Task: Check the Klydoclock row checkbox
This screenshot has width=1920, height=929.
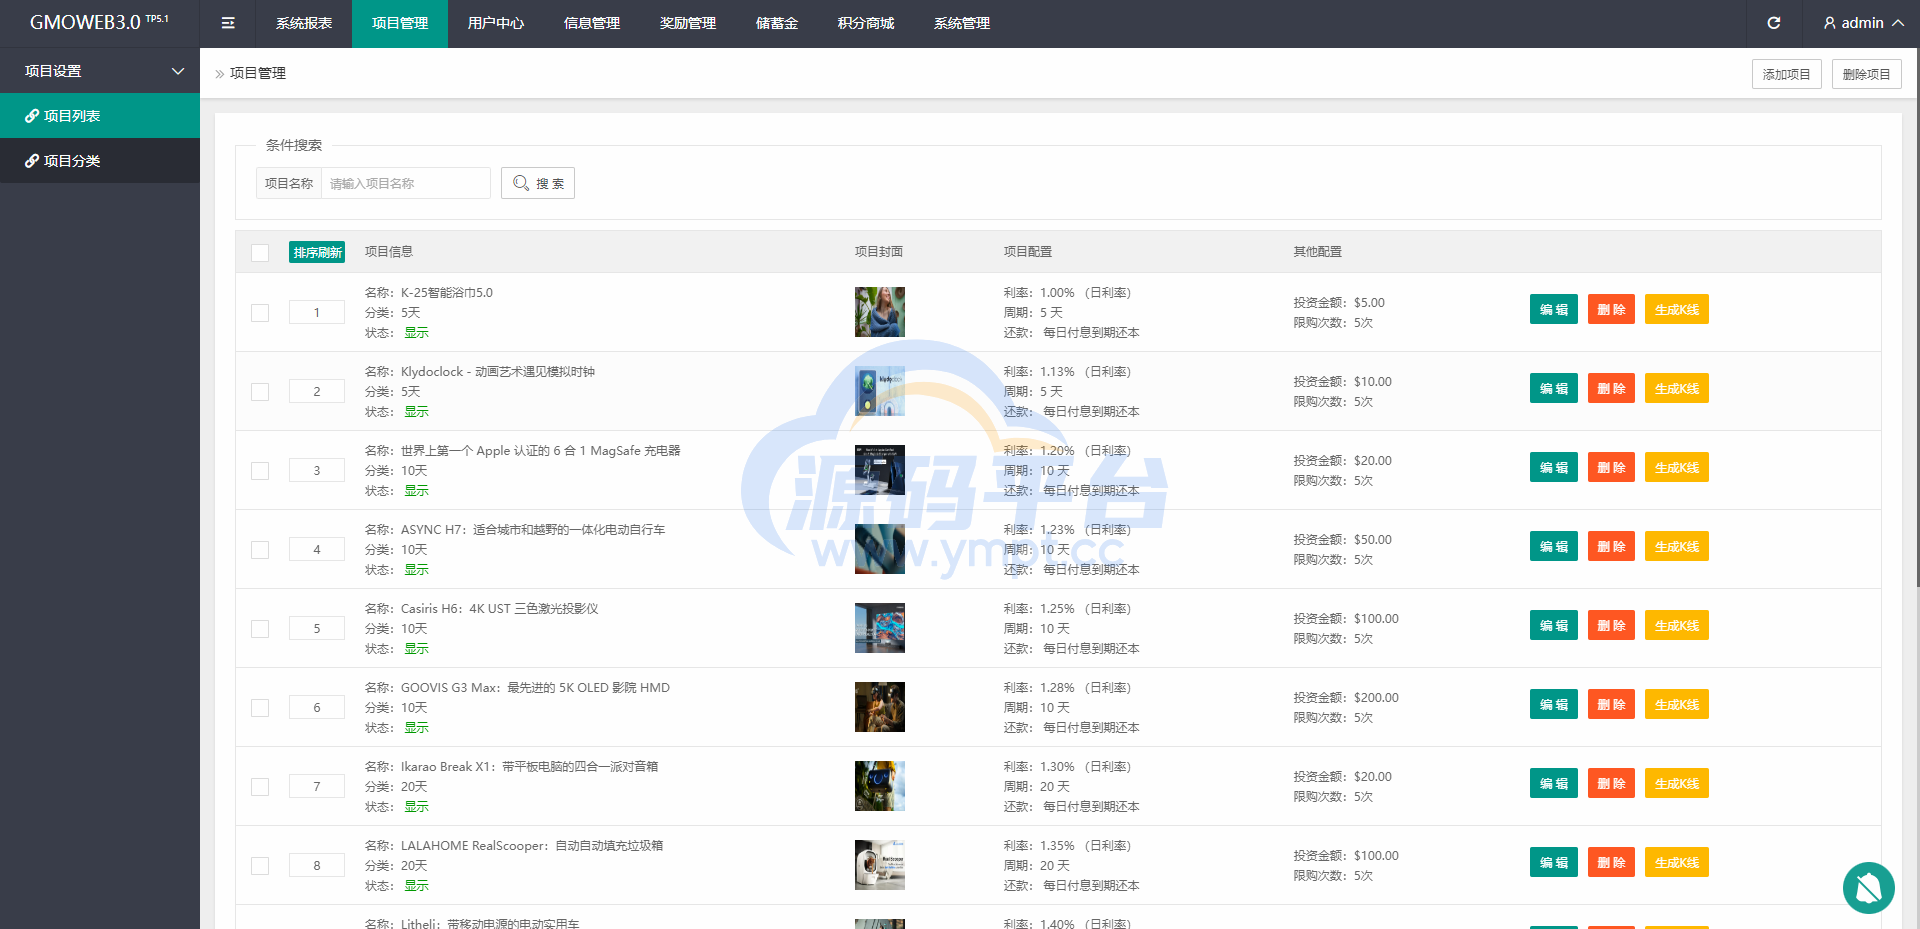Action: [260, 392]
